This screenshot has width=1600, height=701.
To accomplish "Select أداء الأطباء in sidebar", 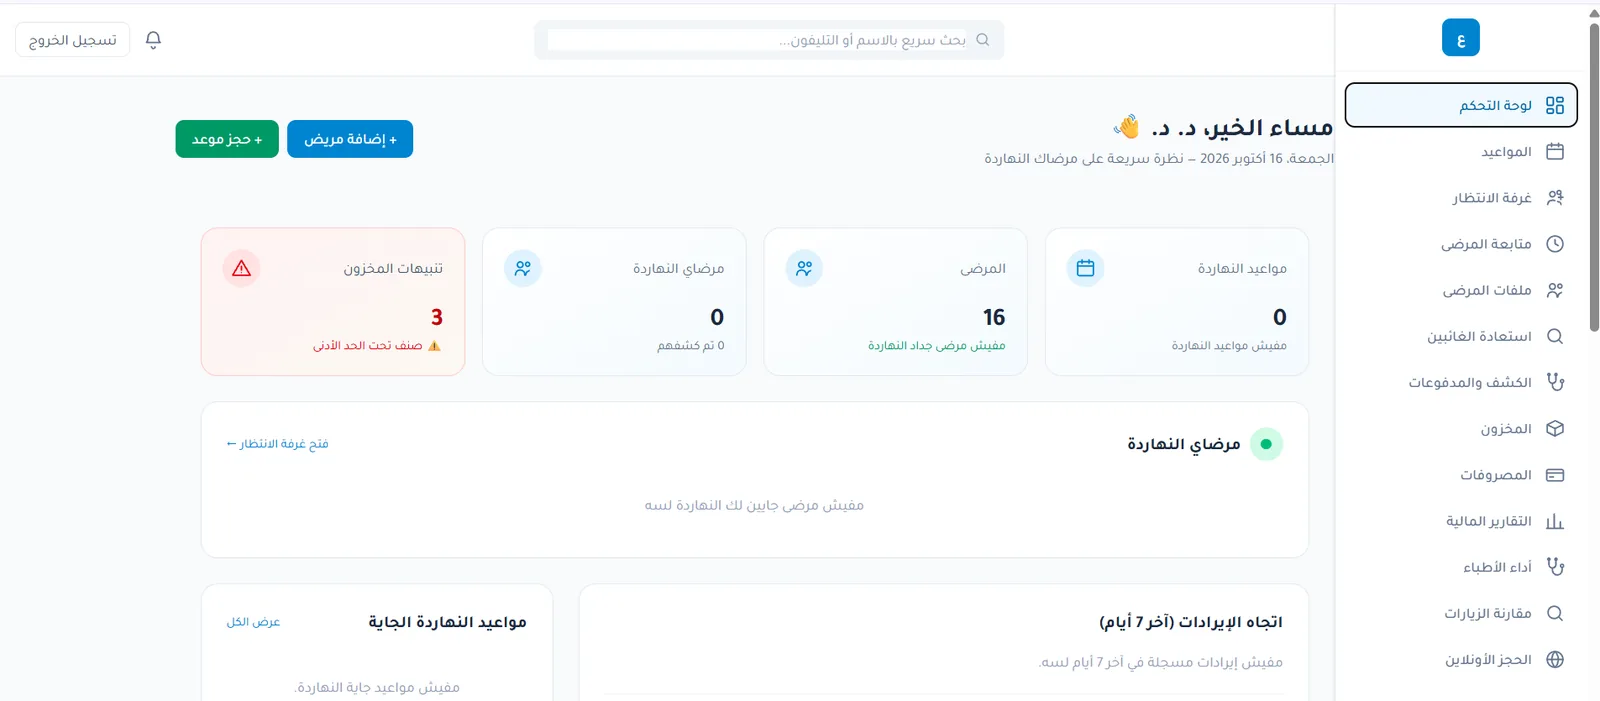I will click(1461, 567).
